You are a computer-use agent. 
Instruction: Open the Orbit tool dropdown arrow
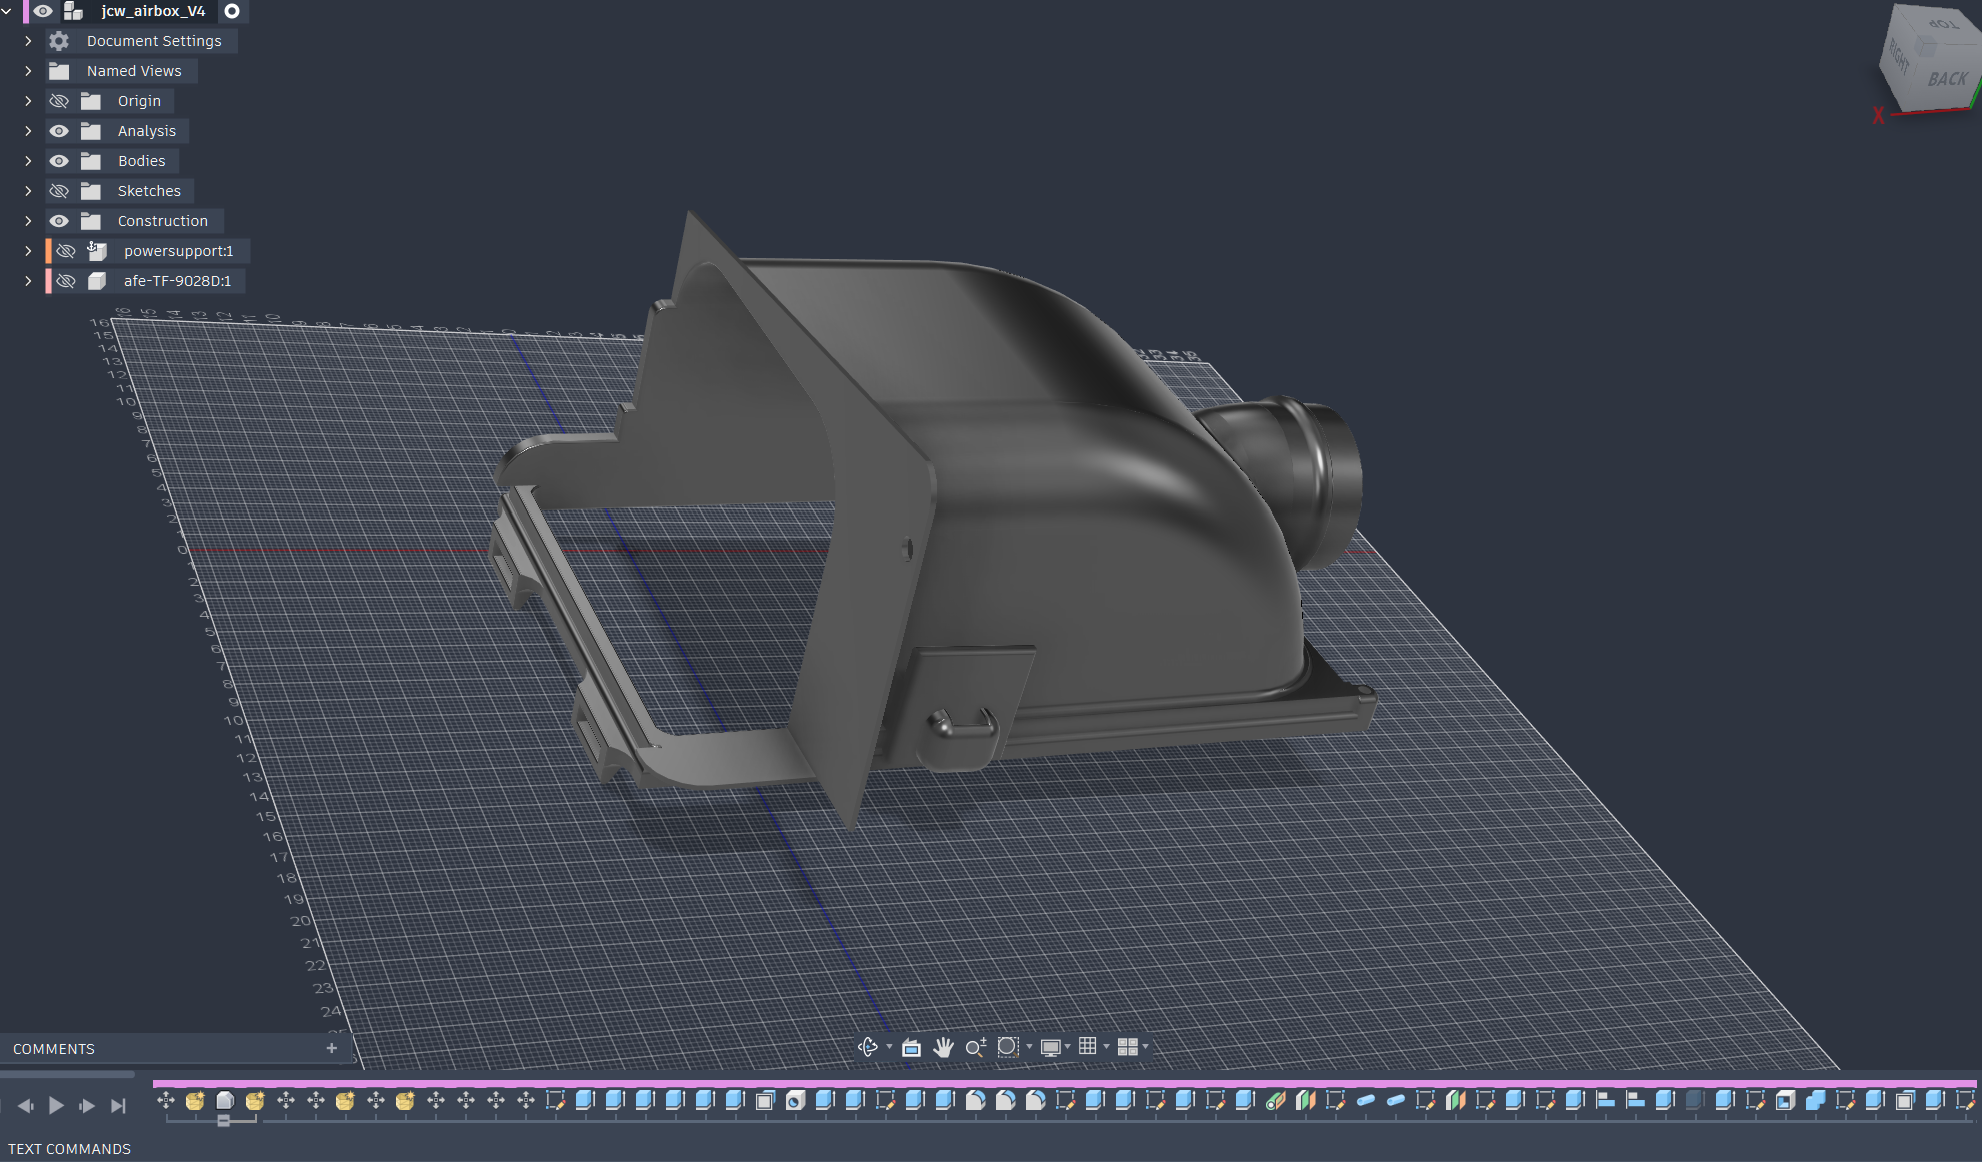pyautogui.click(x=889, y=1047)
